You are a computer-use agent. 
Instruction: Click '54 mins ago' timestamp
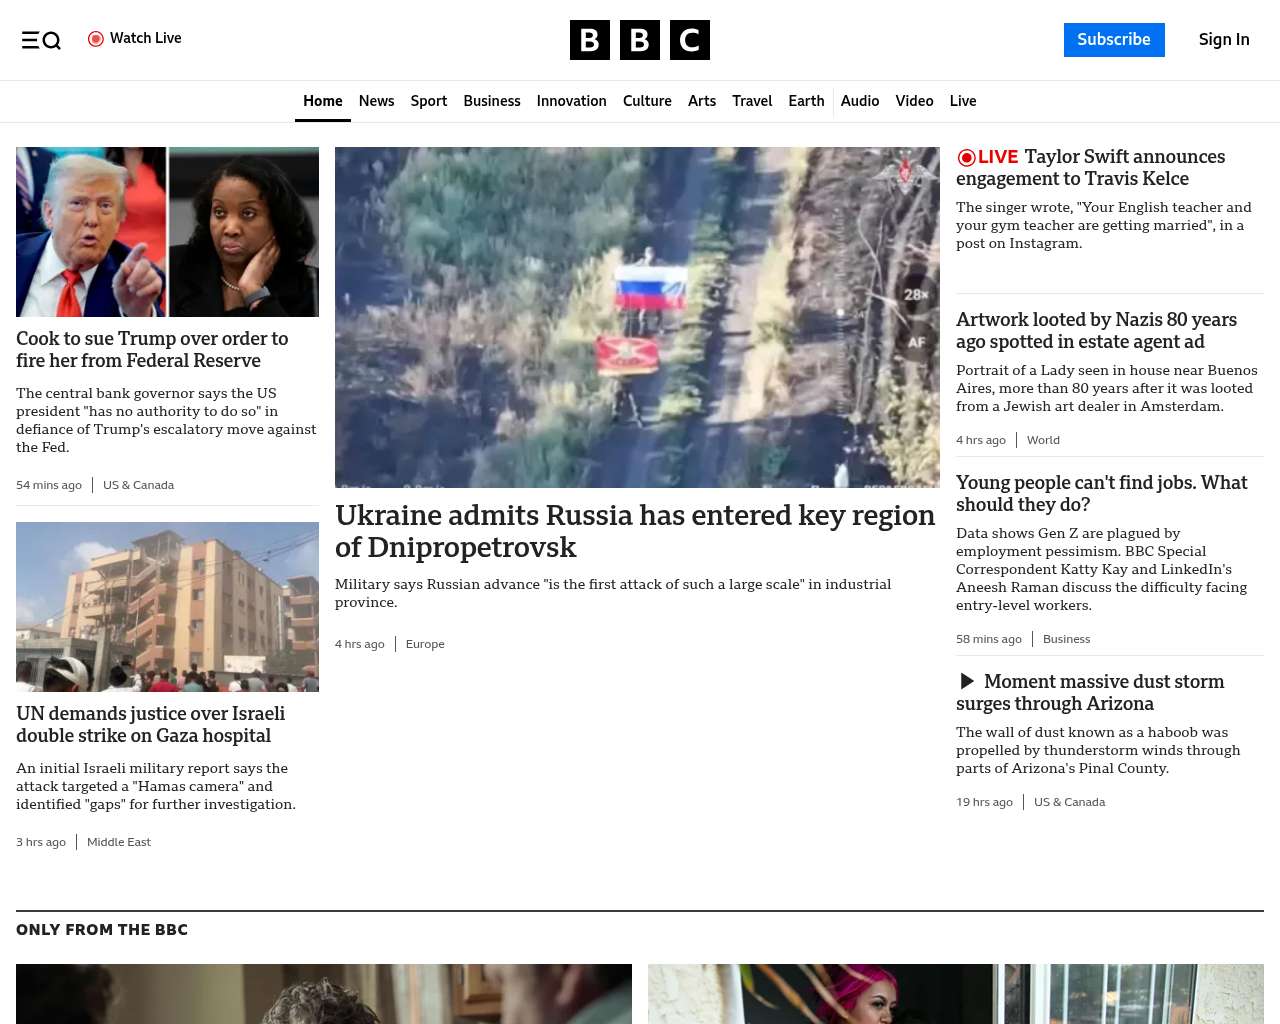pyautogui.click(x=49, y=485)
